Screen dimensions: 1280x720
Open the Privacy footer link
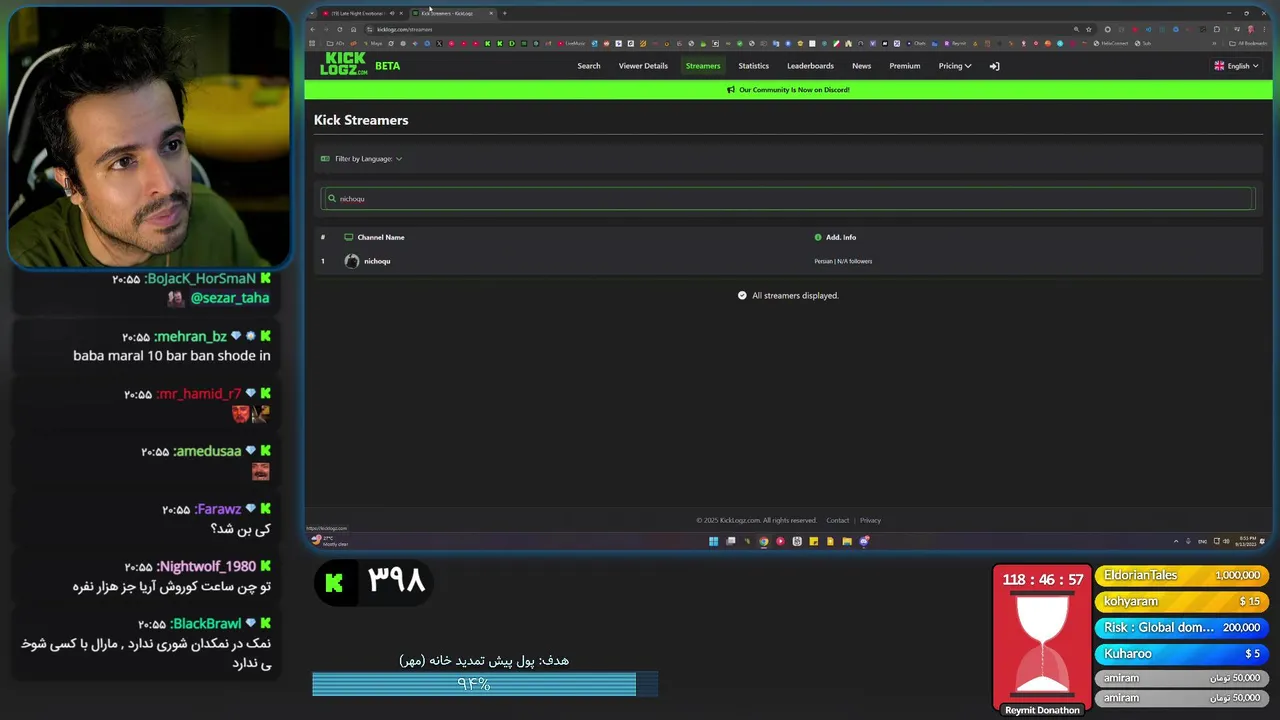(x=870, y=520)
